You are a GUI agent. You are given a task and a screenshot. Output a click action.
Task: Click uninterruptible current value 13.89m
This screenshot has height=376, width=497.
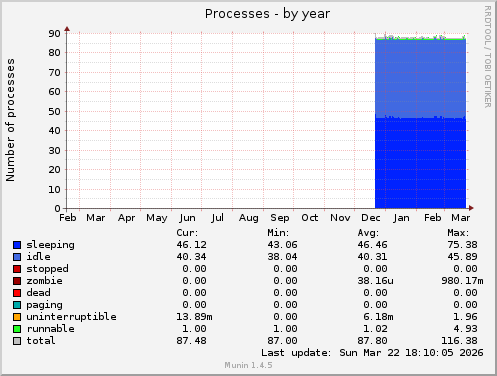point(195,317)
